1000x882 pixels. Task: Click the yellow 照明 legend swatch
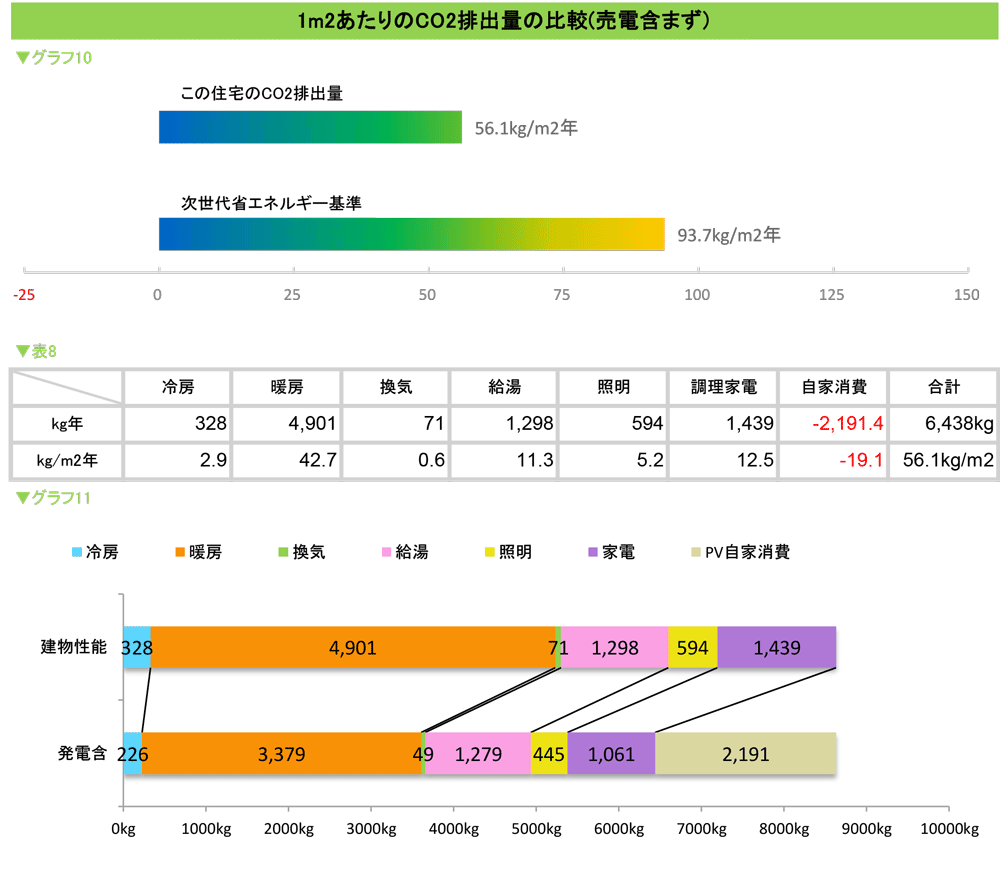[x=490, y=552]
